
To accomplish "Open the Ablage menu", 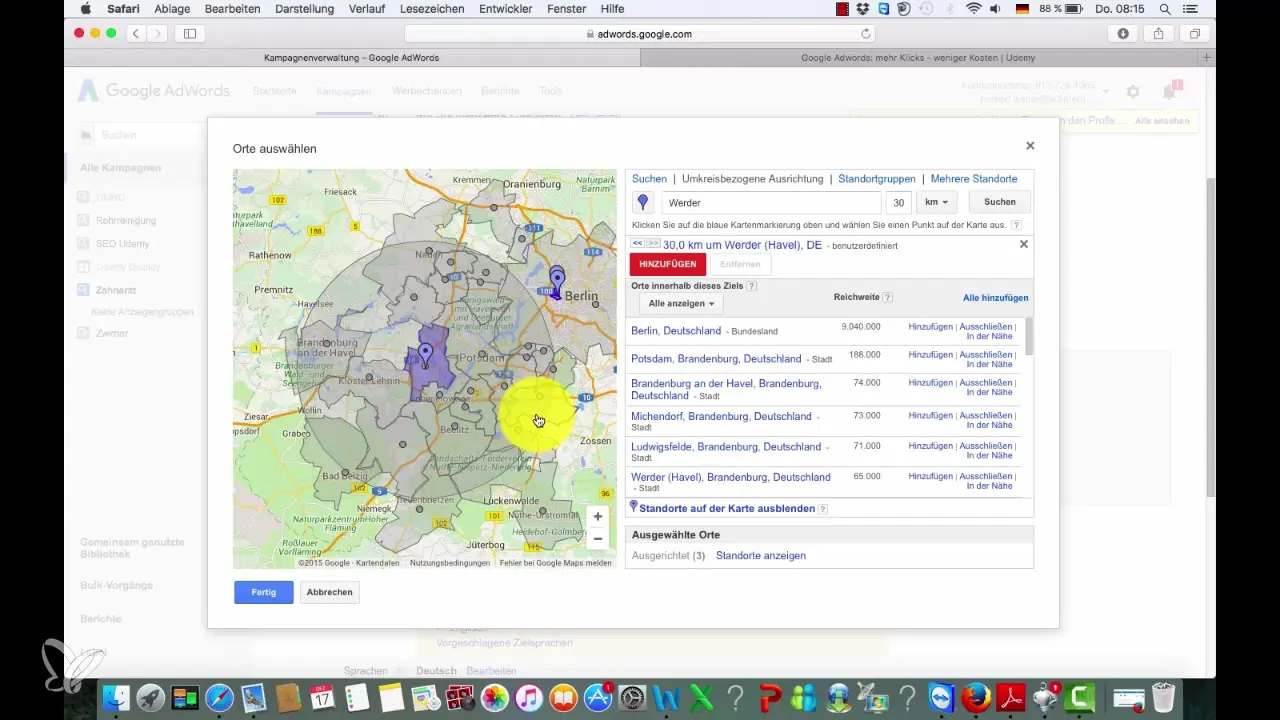I will 172,9.
